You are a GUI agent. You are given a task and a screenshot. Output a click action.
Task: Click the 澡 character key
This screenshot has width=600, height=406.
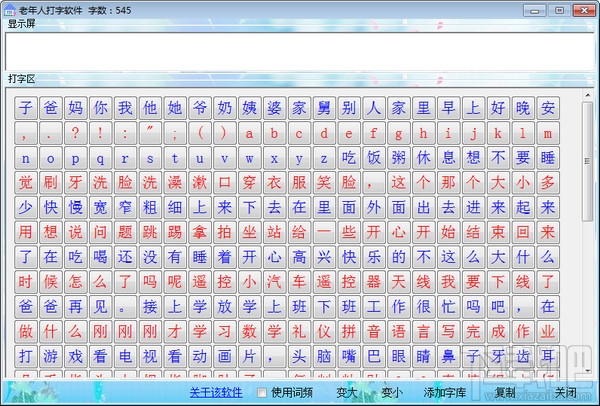175,183
